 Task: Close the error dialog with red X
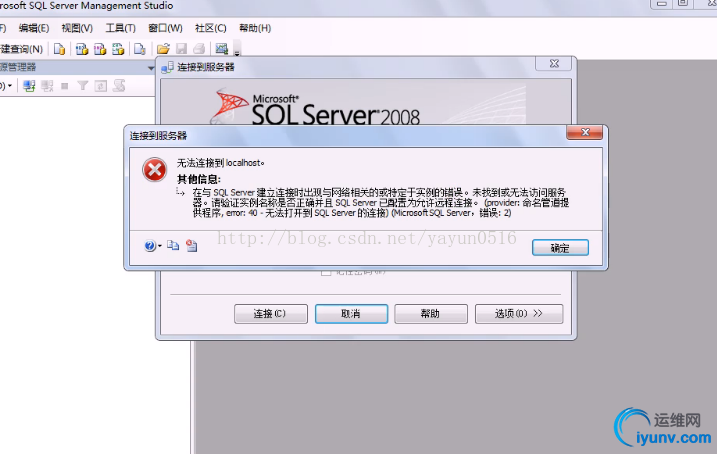pyautogui.click(x=584, y=132)
